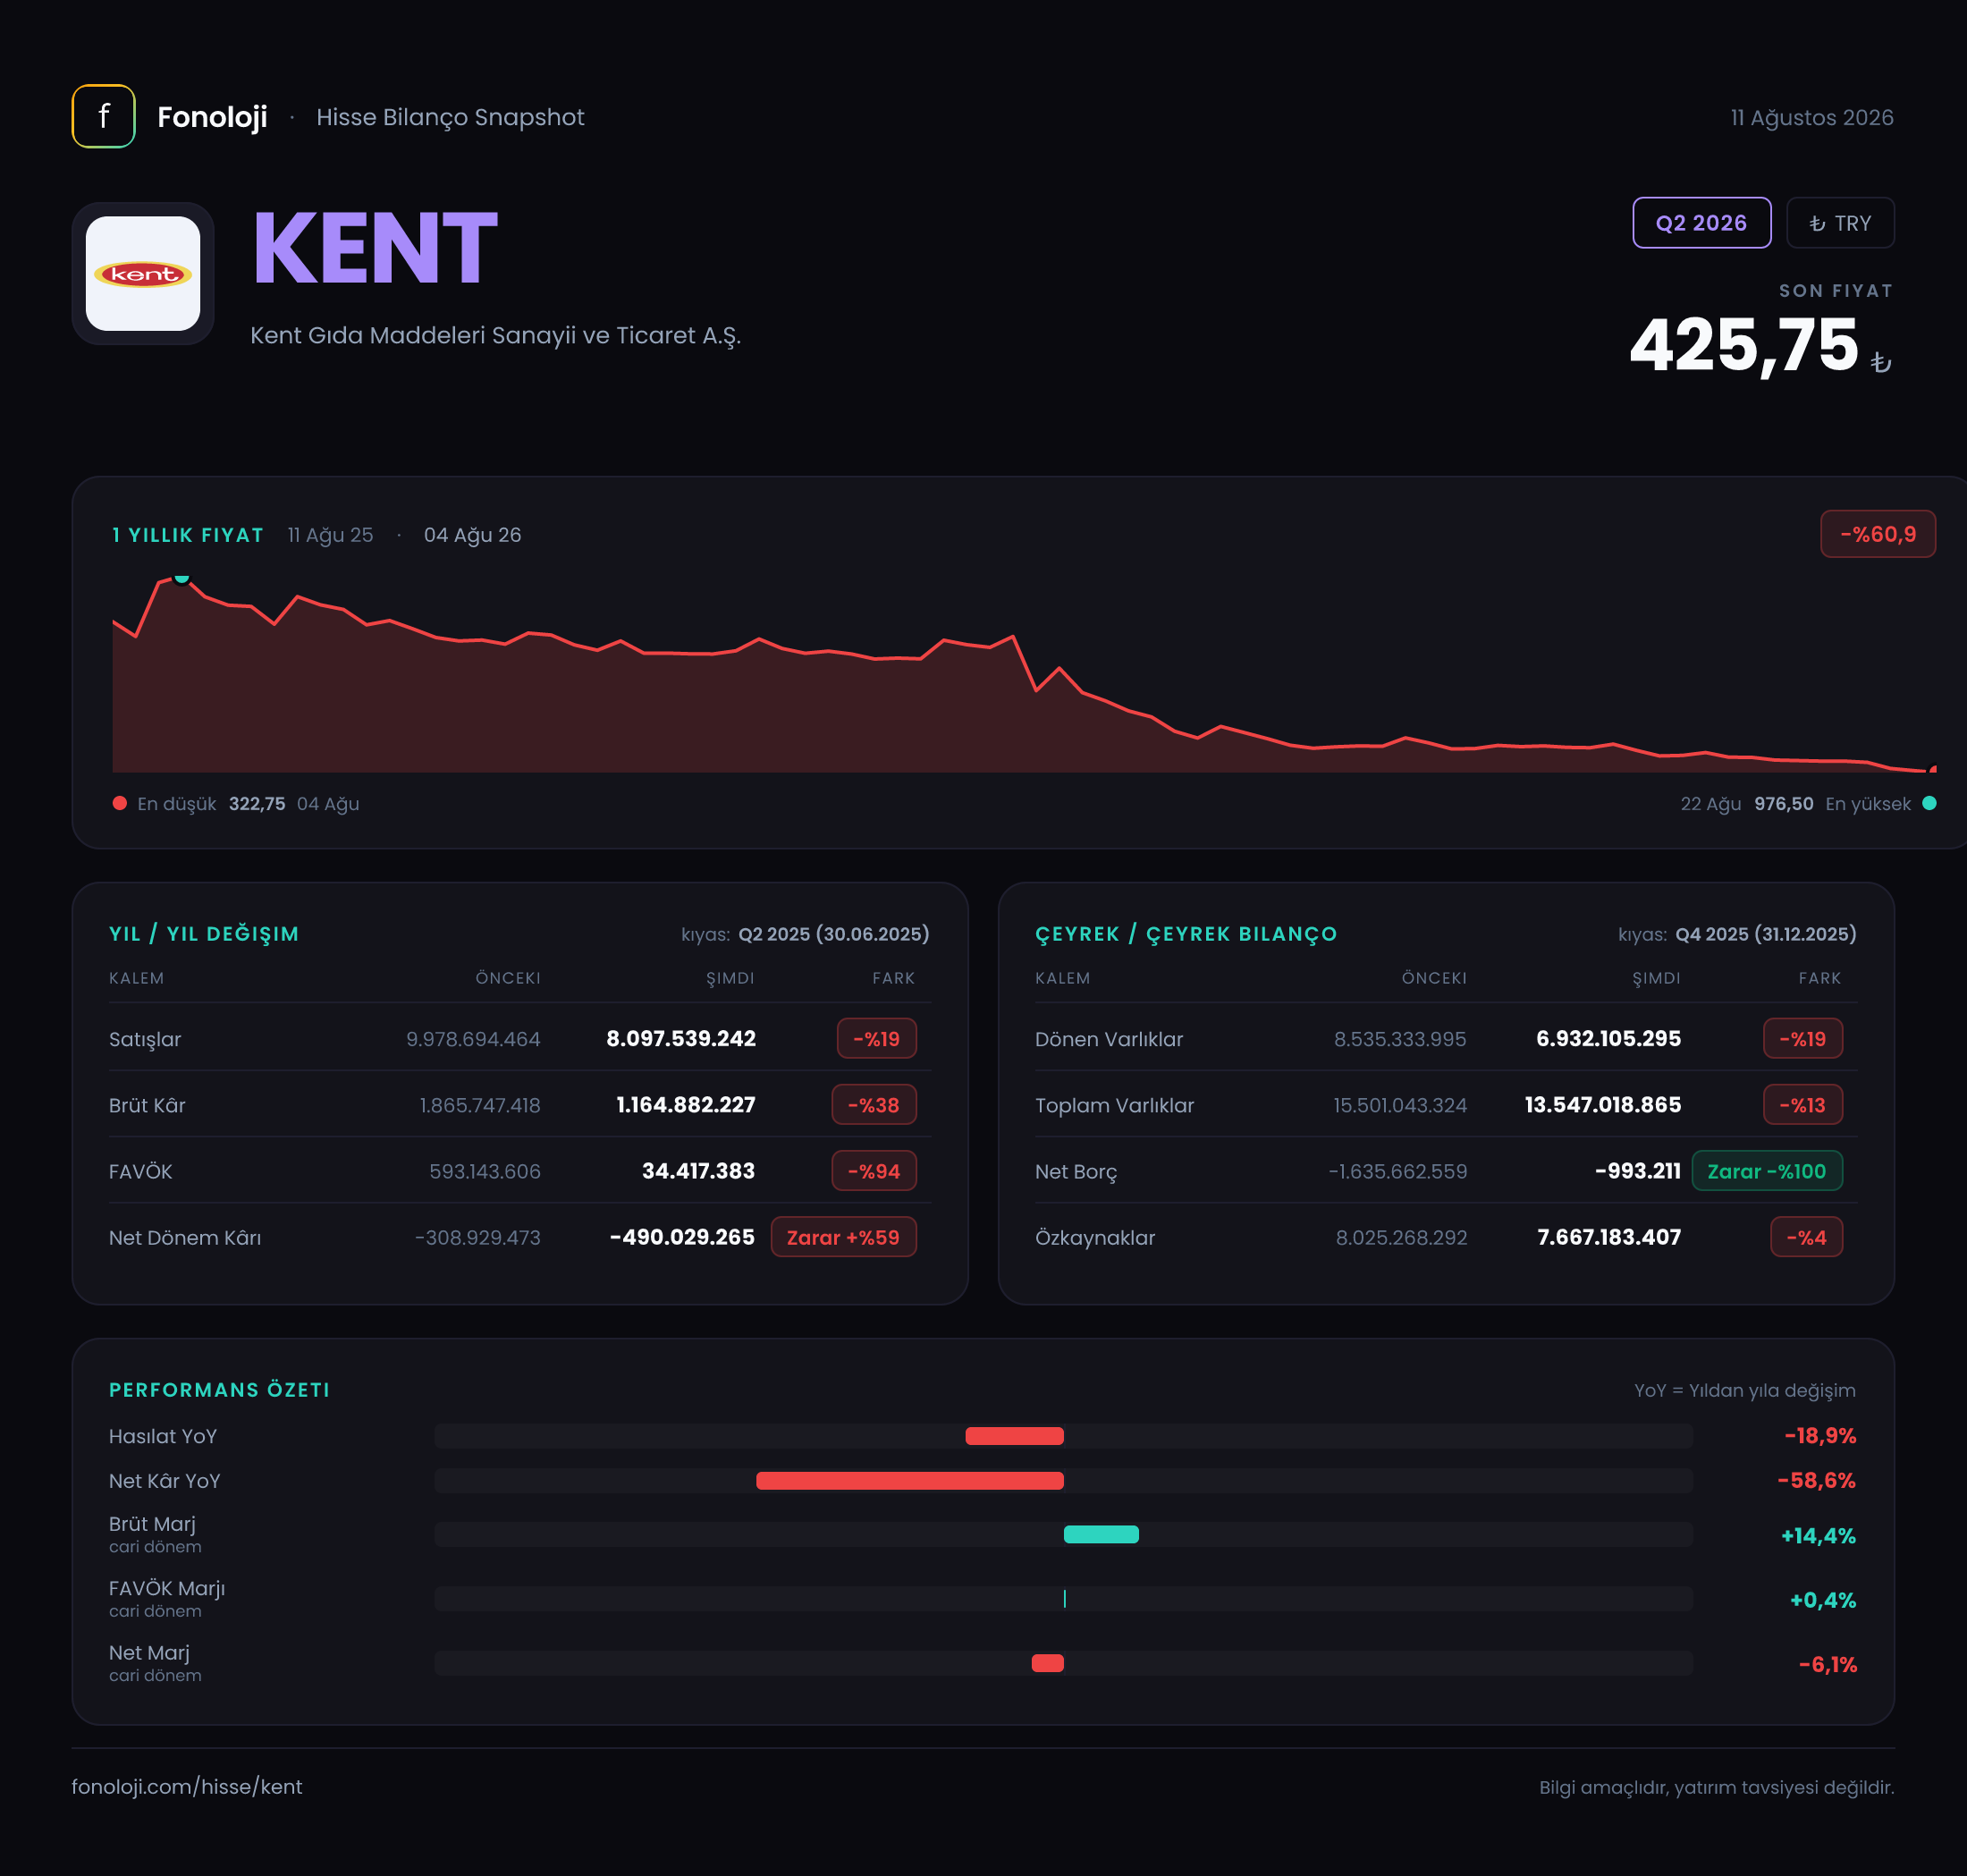Viewport: 1967px width, 1876px height.
Task: Click the '11 Ağustos 2026' date
Action: click(1812, 117)
